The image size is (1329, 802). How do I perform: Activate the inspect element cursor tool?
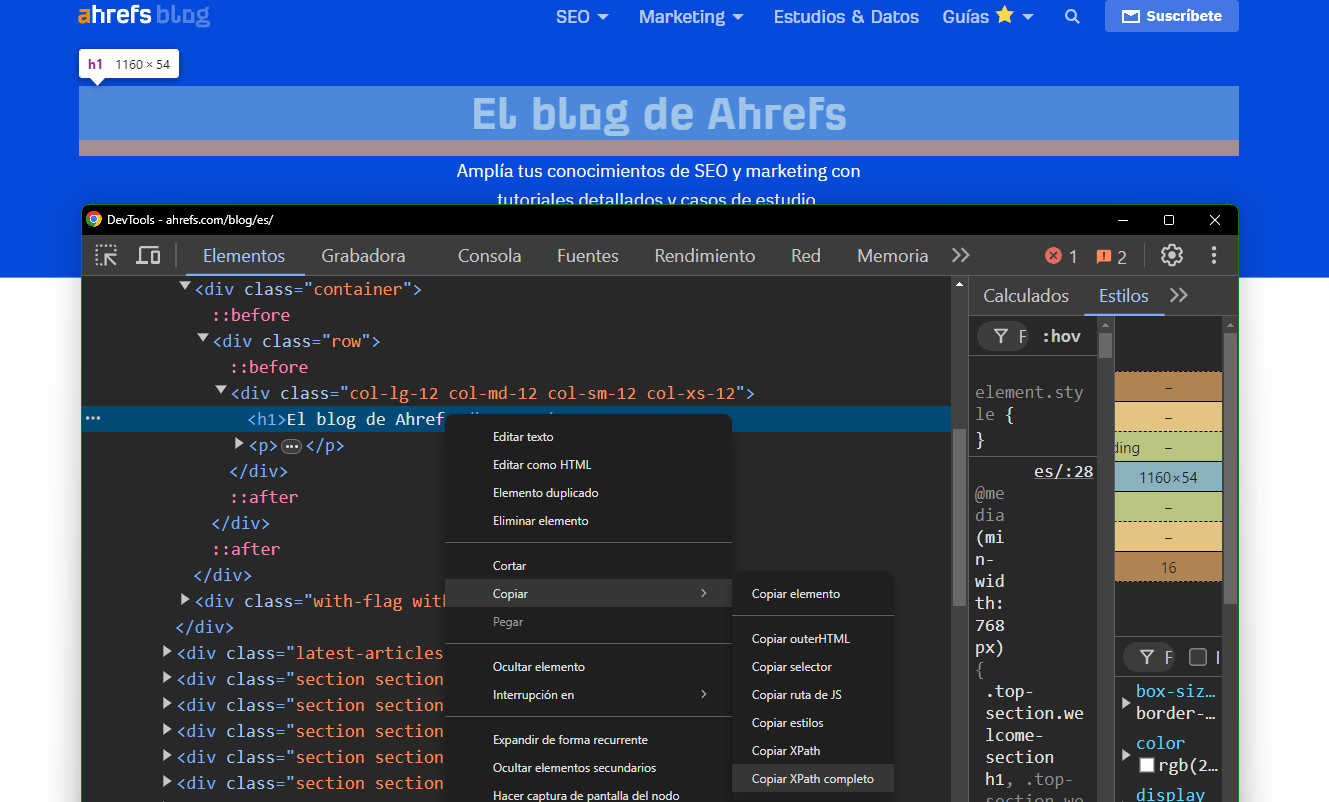(106, 255)
